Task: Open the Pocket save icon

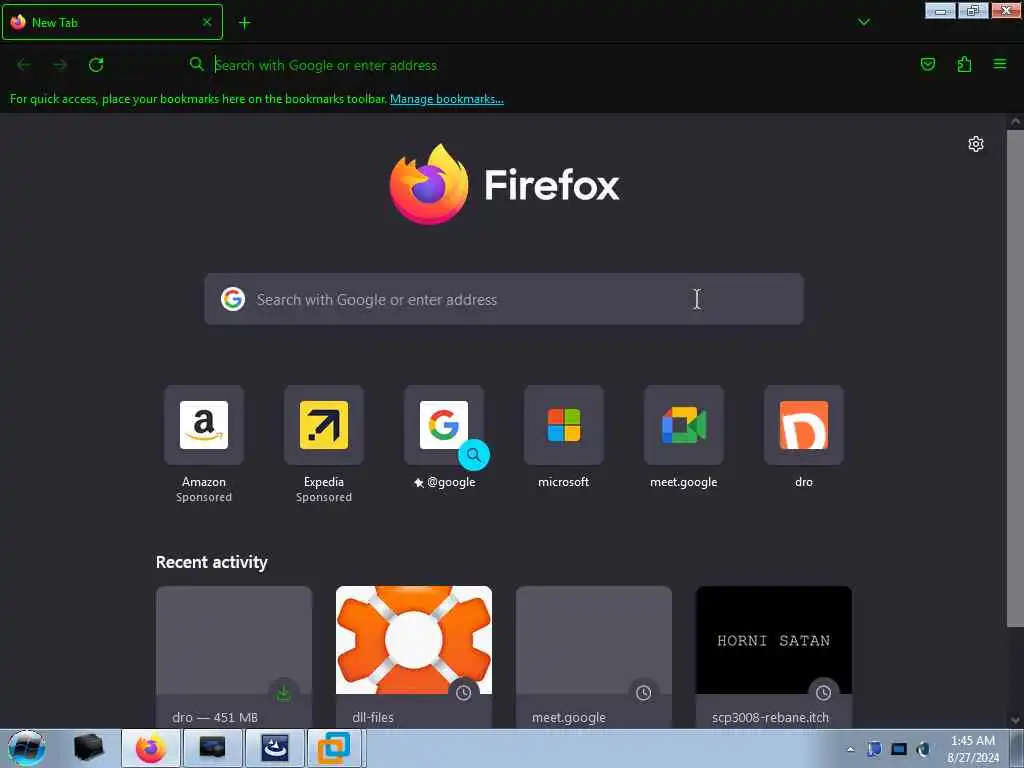Action: [927, 64]
